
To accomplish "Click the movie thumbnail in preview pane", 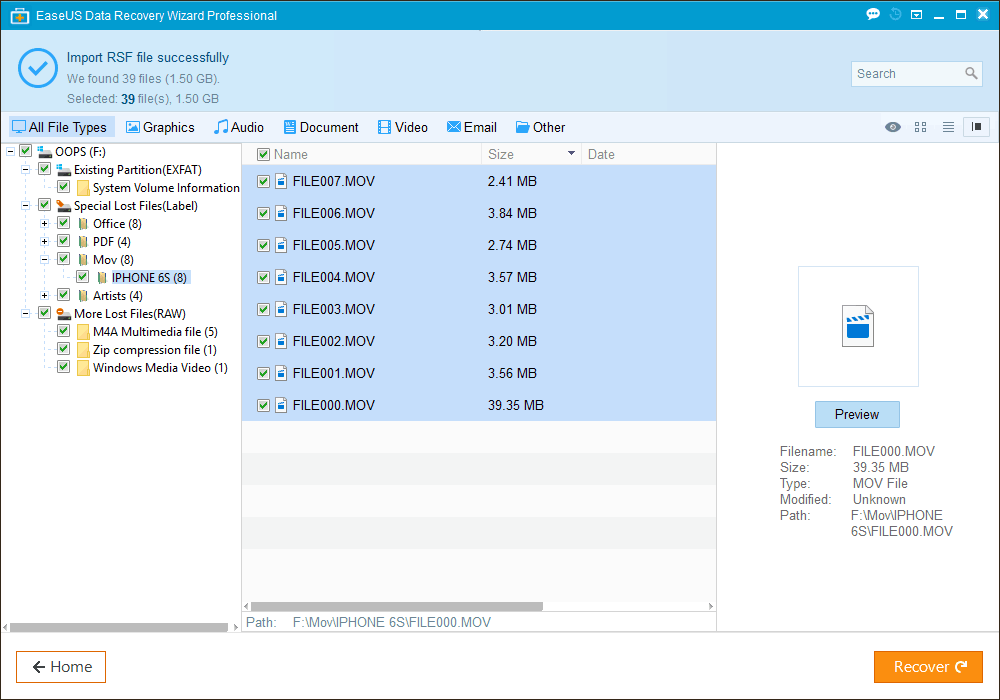I will pyautogui.click(x=858, y=326).
